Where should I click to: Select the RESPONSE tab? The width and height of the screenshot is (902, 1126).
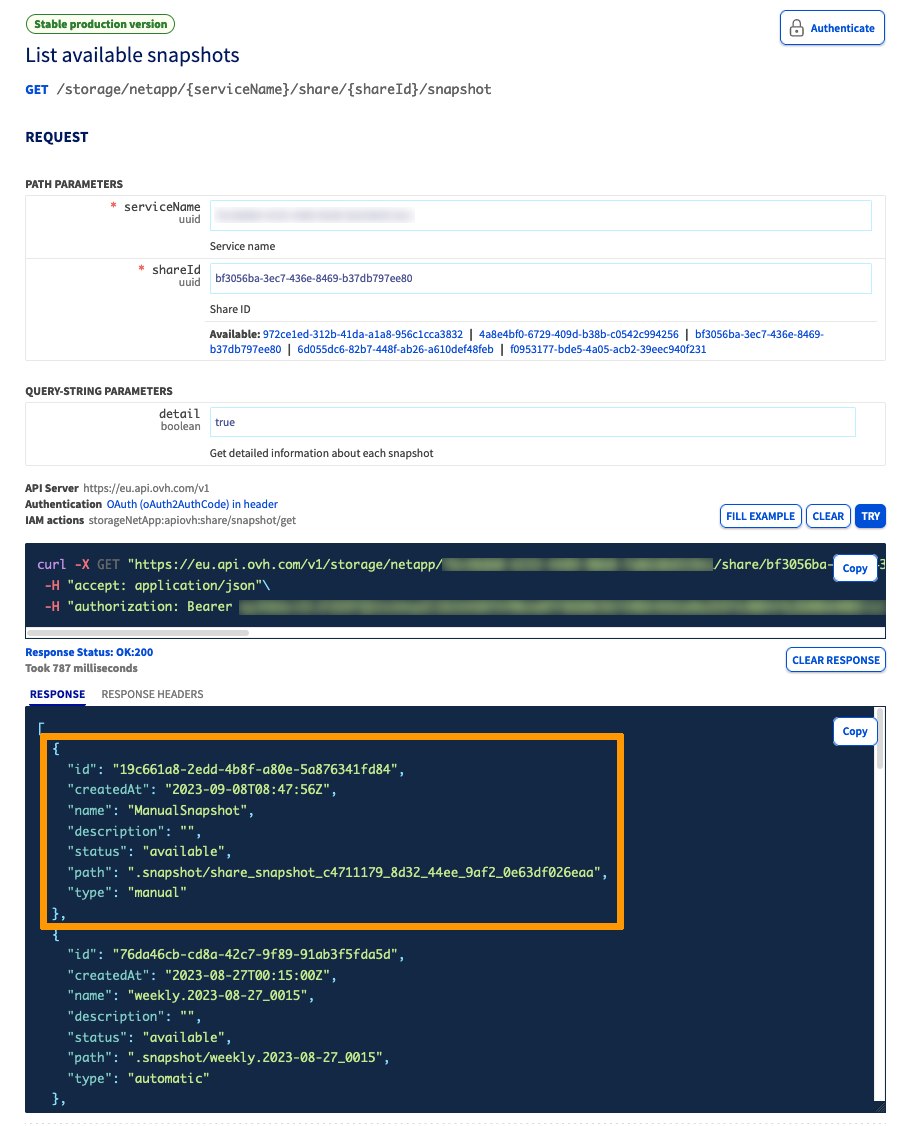57,694
